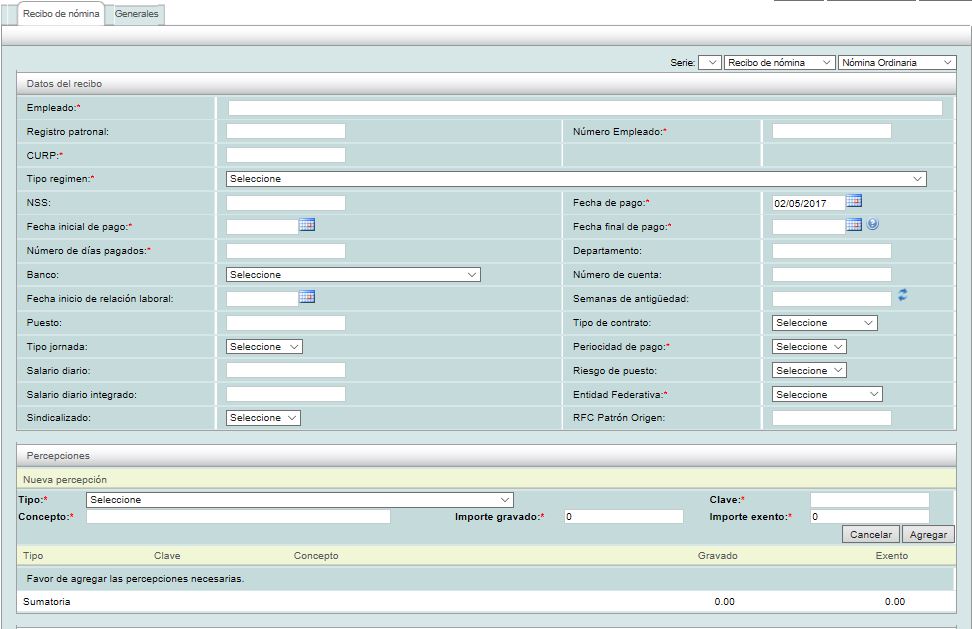Select a Periocidad de pago option
Image resolution: width=972 pixels, height=629 pixels.
(x=809, y=347)
